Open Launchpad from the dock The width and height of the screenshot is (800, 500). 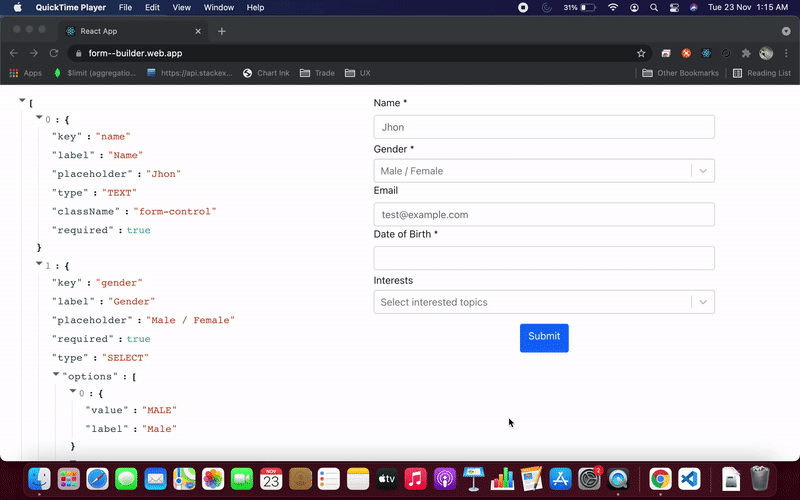68,480
